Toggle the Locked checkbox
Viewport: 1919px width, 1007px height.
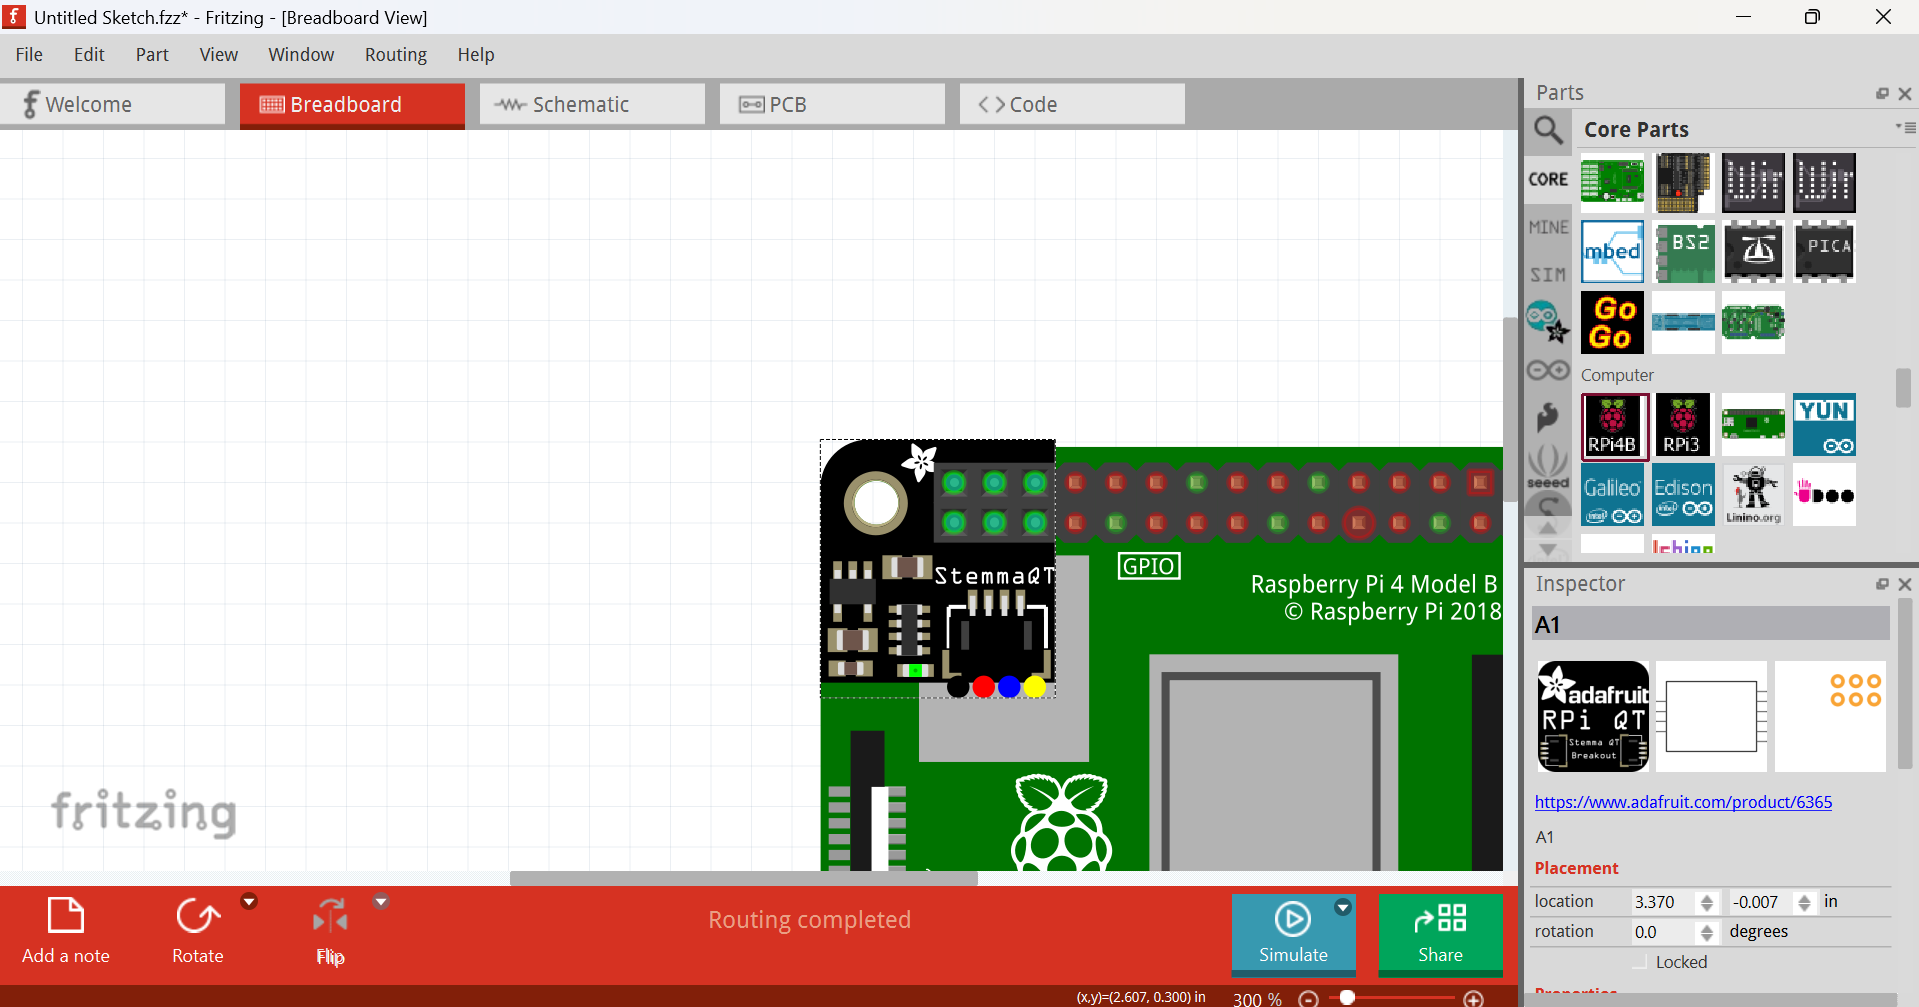point(1640,962)
